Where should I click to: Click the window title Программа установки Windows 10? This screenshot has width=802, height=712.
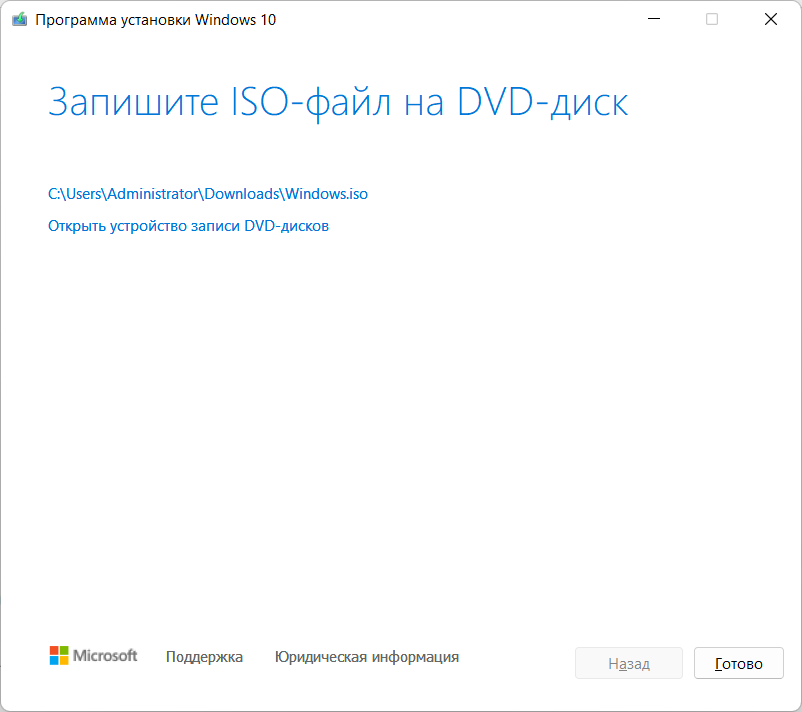click(x=155, y=20)
